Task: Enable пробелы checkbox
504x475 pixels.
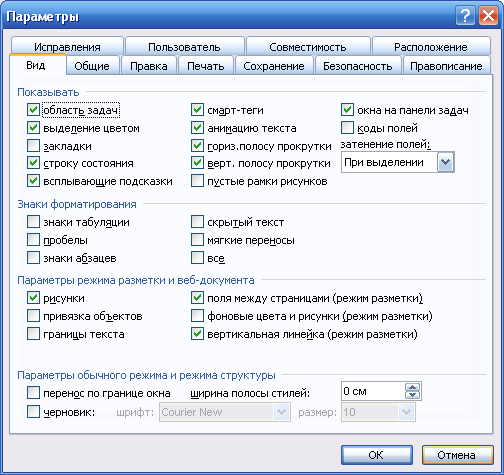Action: (x=33, y=240)
